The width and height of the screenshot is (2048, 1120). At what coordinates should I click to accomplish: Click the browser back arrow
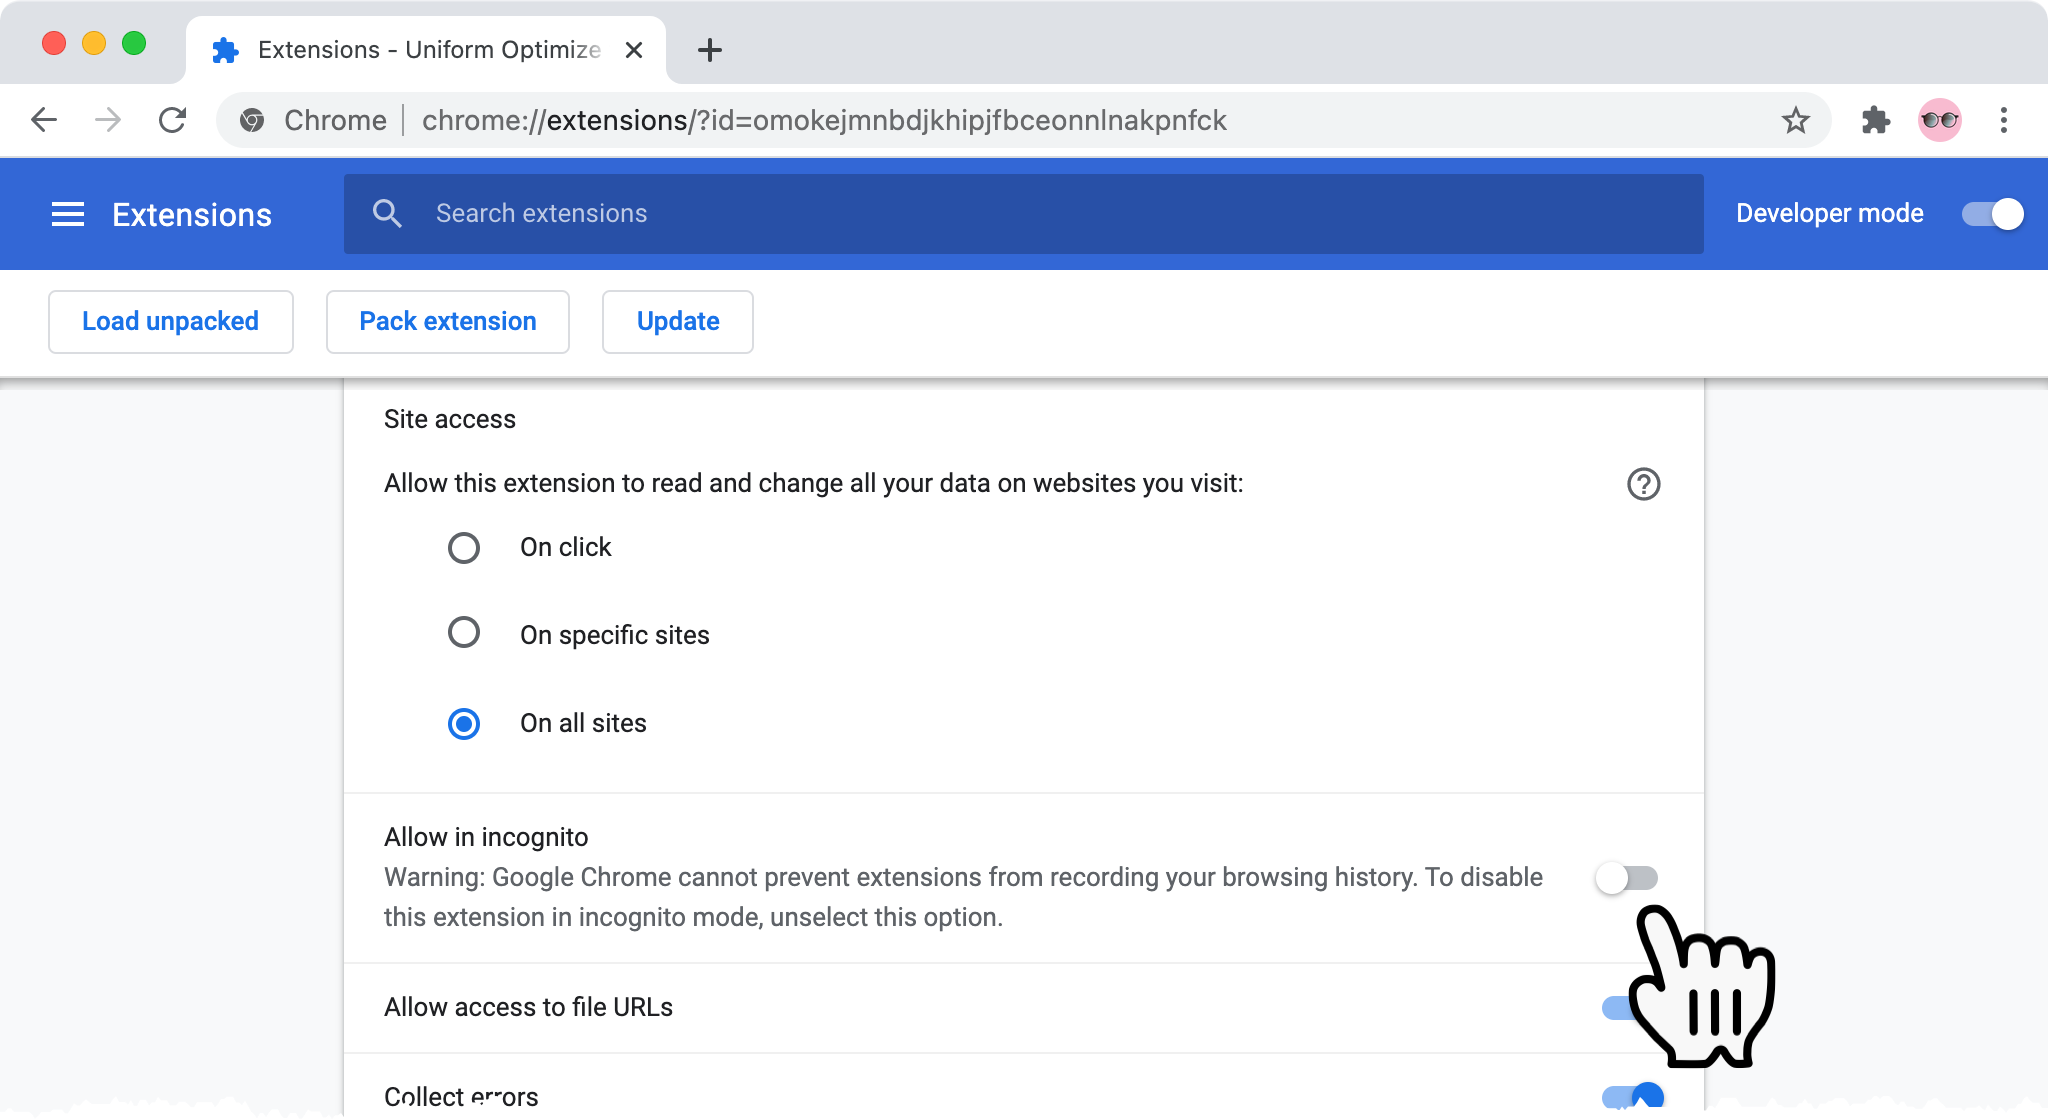44,120
